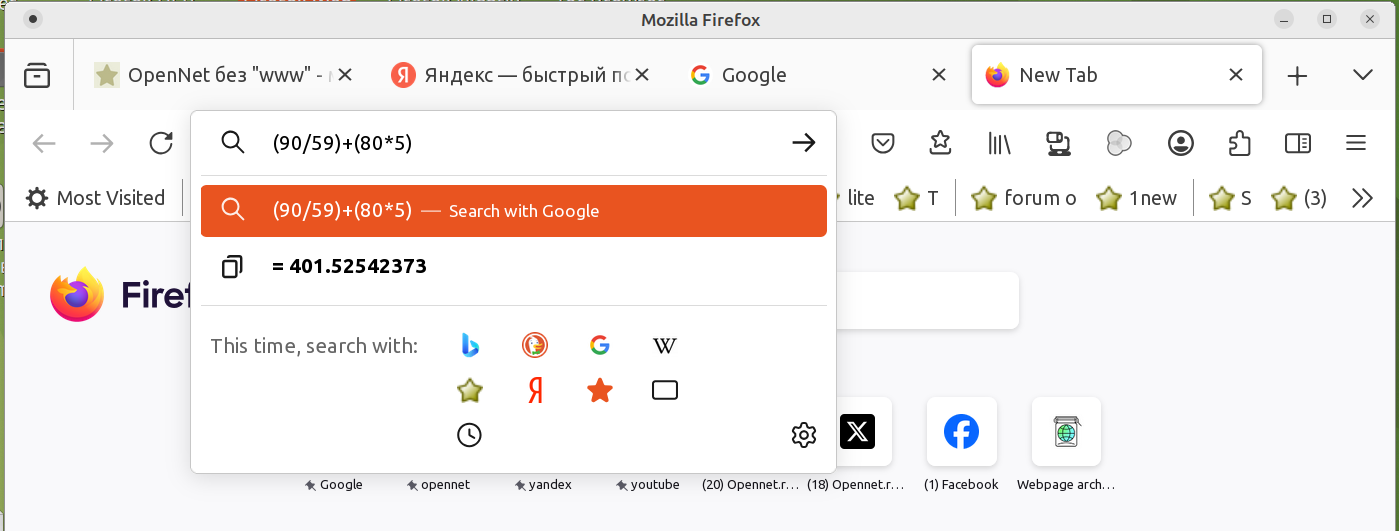Viewport: 1399px width, 531px height.
Task: Search this time with DuckDuckGo
Action: coord(535,346)
